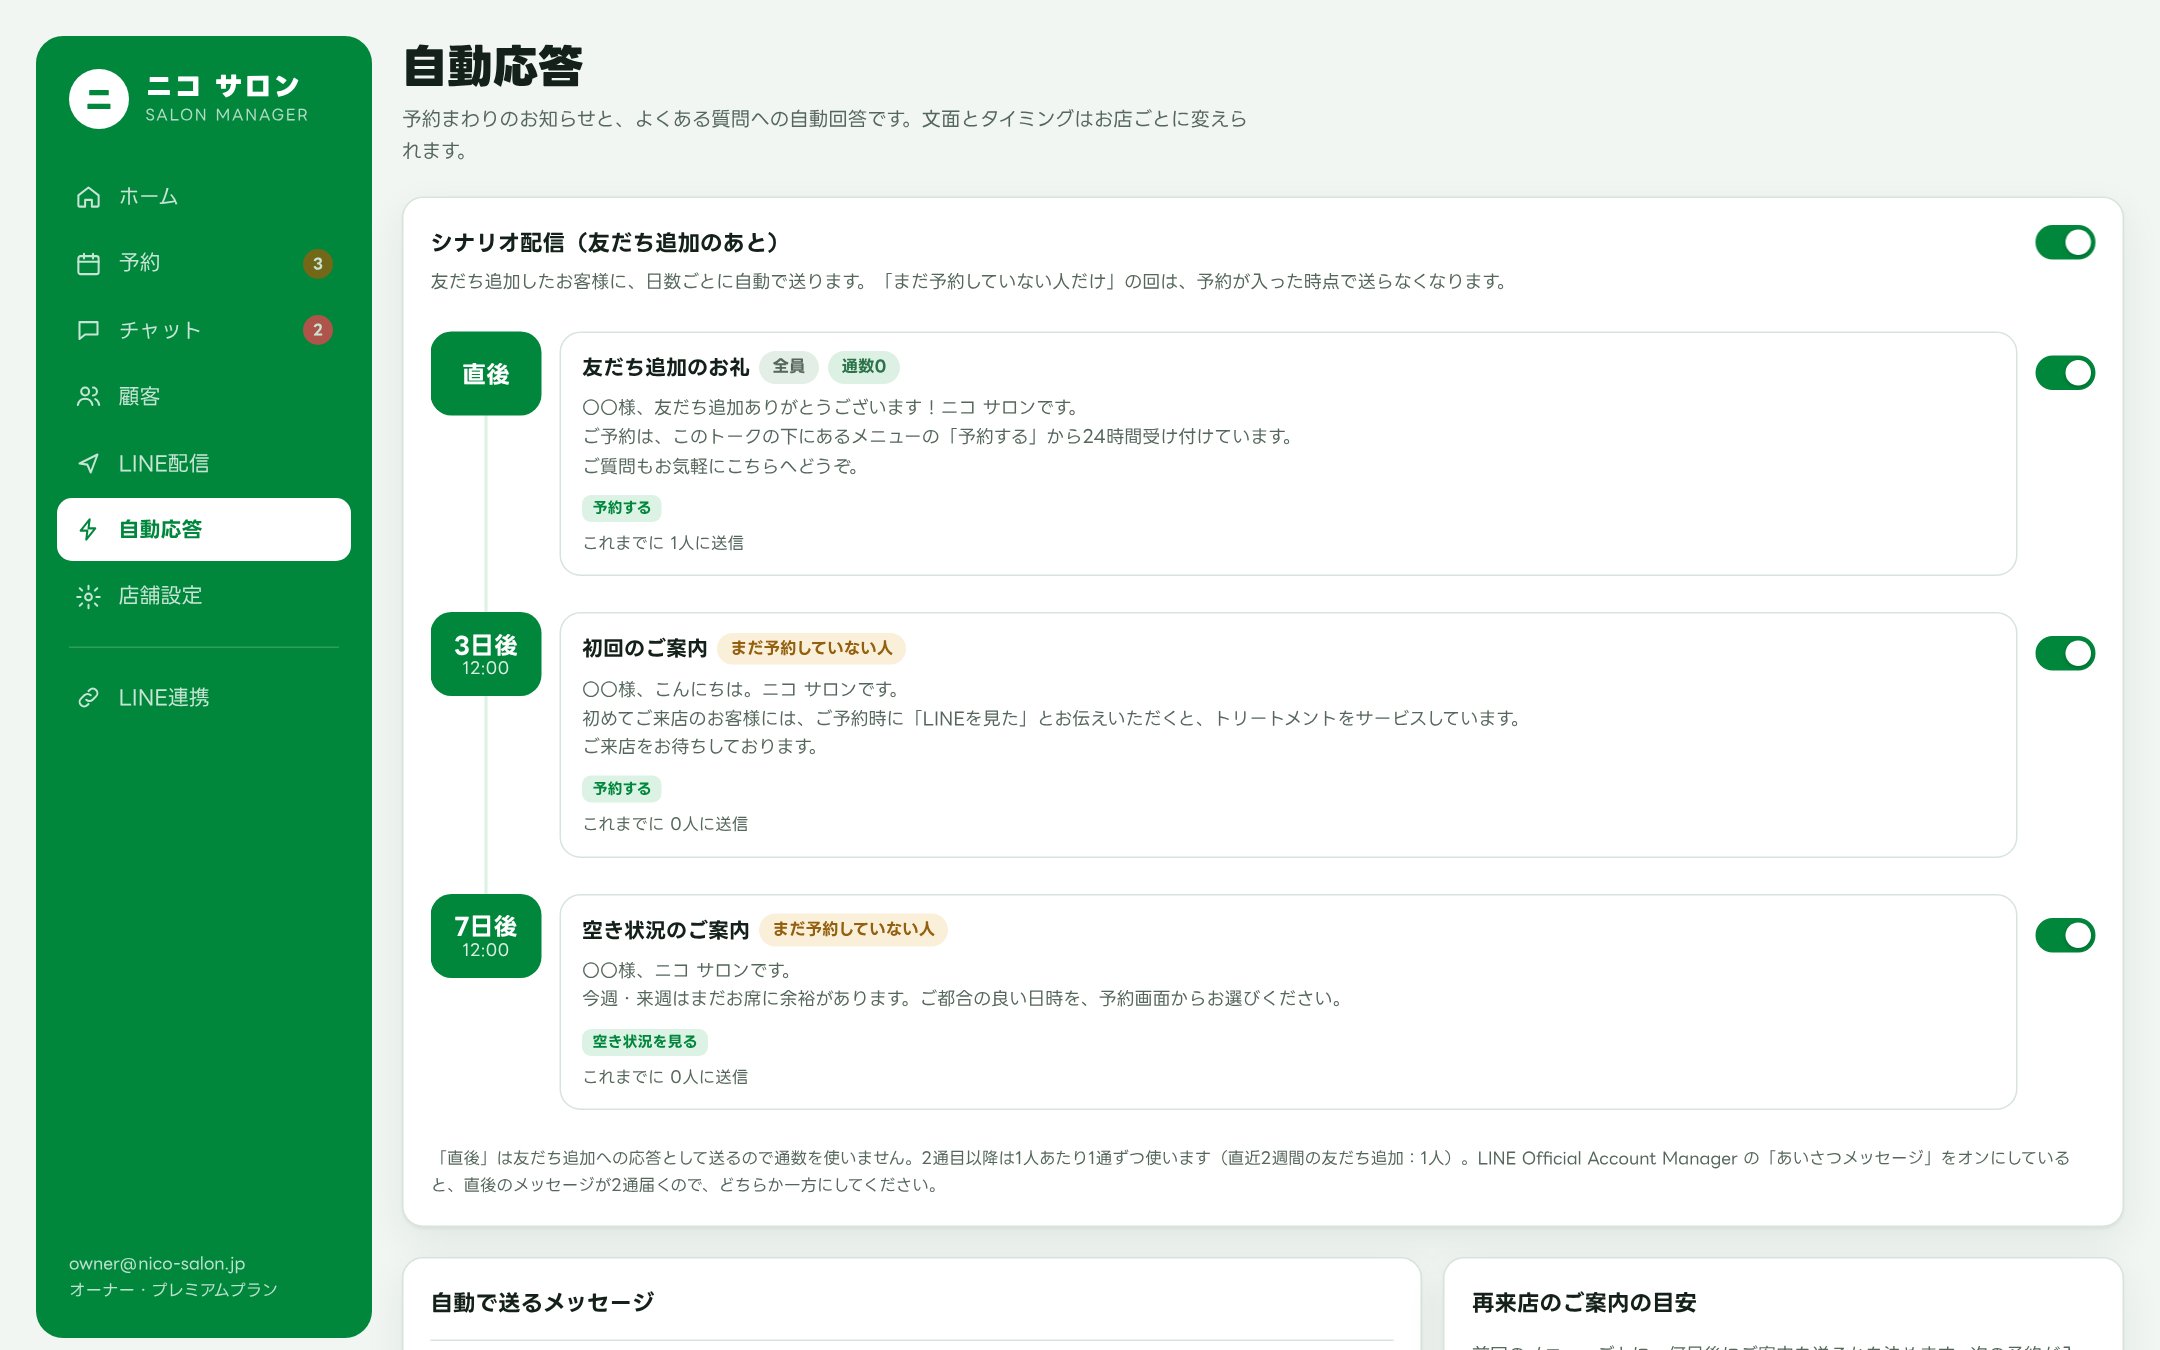Click the home icon in the sidebar

tap(88, 197)
